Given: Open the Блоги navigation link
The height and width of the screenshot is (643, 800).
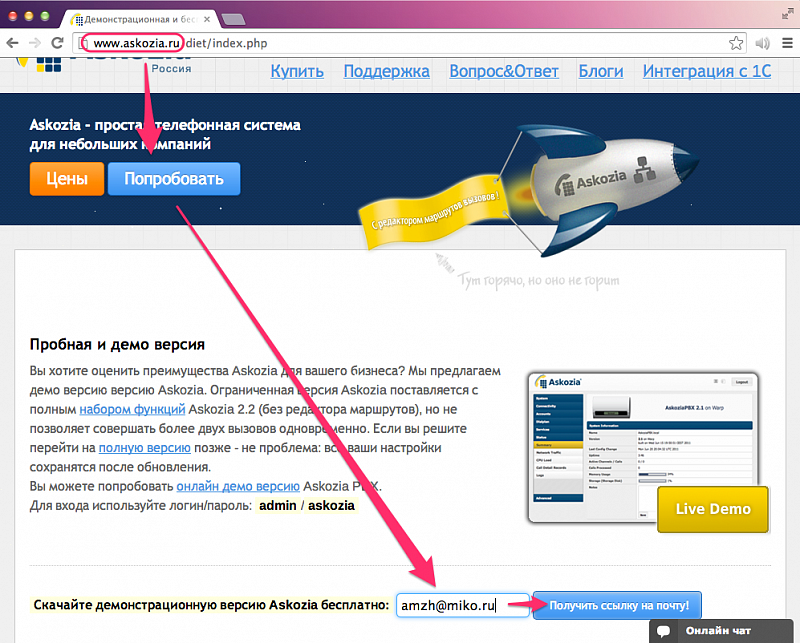Looking at the screenshot, I should (x=601, y=71).
